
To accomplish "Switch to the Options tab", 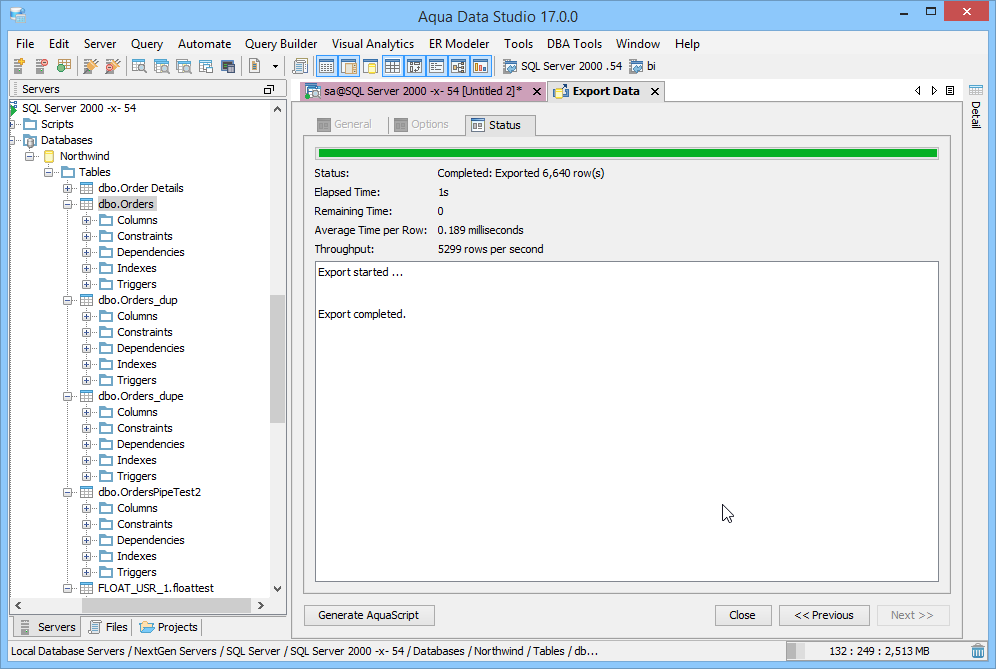I will pos(421,125).
